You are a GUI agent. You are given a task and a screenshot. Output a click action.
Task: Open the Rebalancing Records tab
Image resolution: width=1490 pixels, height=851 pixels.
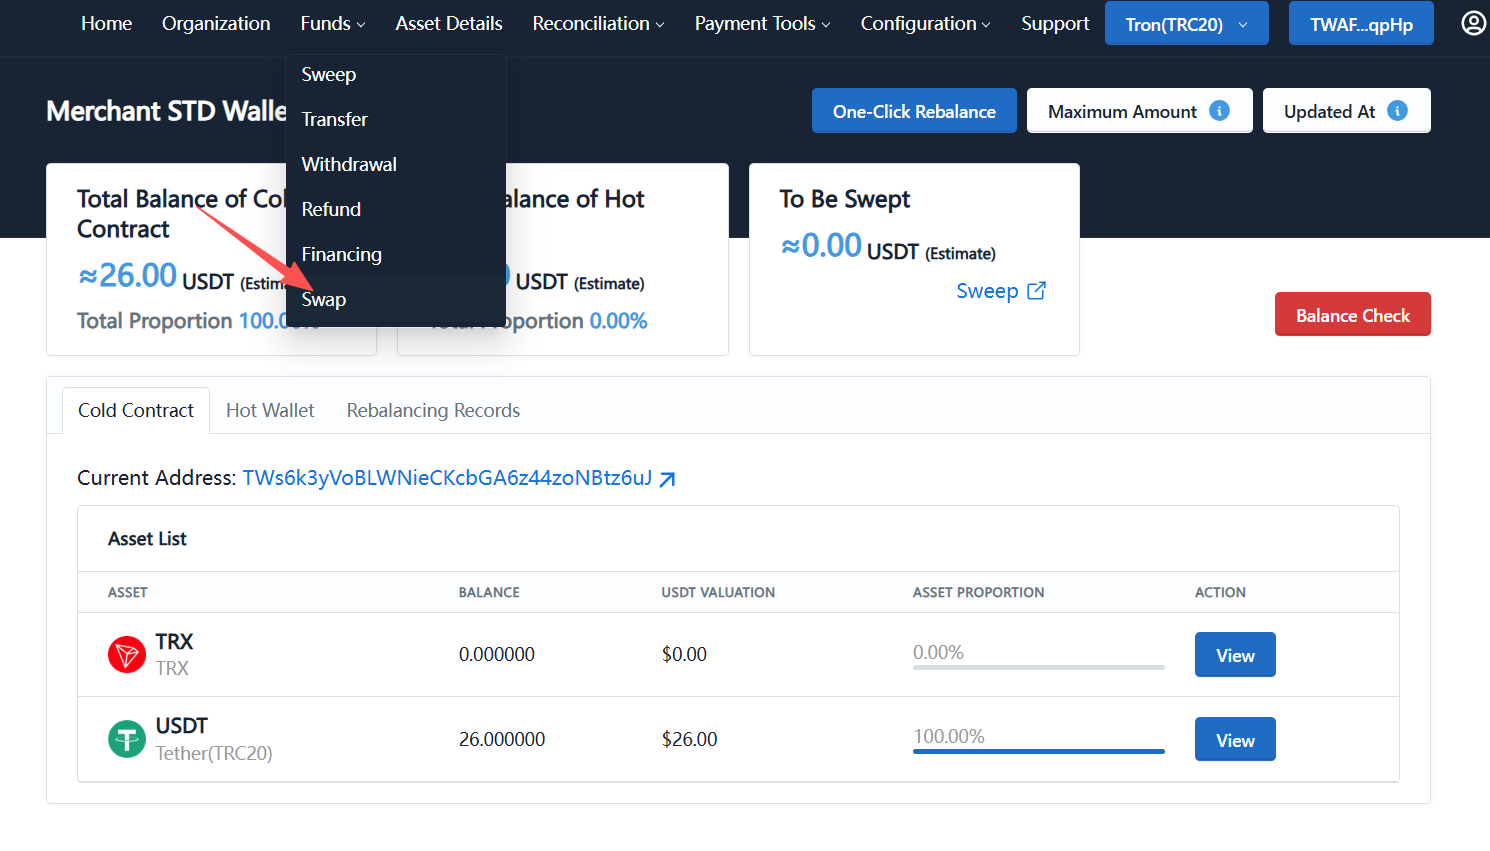[433, 411]
